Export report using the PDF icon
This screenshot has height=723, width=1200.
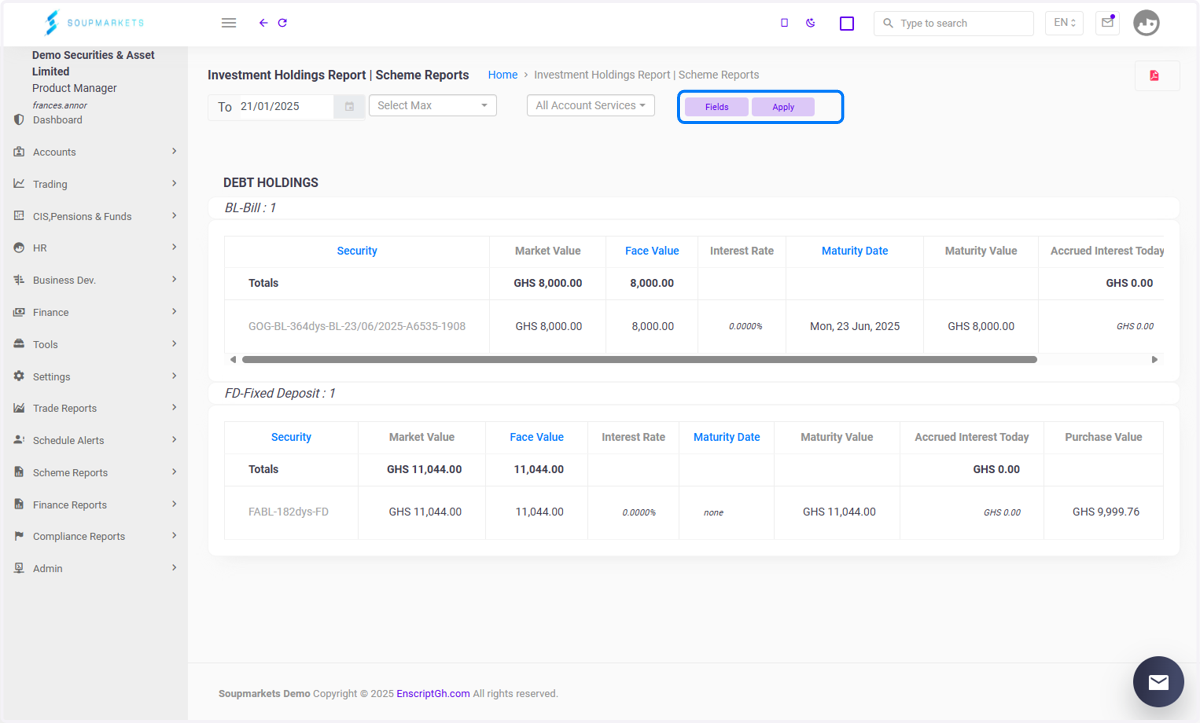coord(1155,76)
